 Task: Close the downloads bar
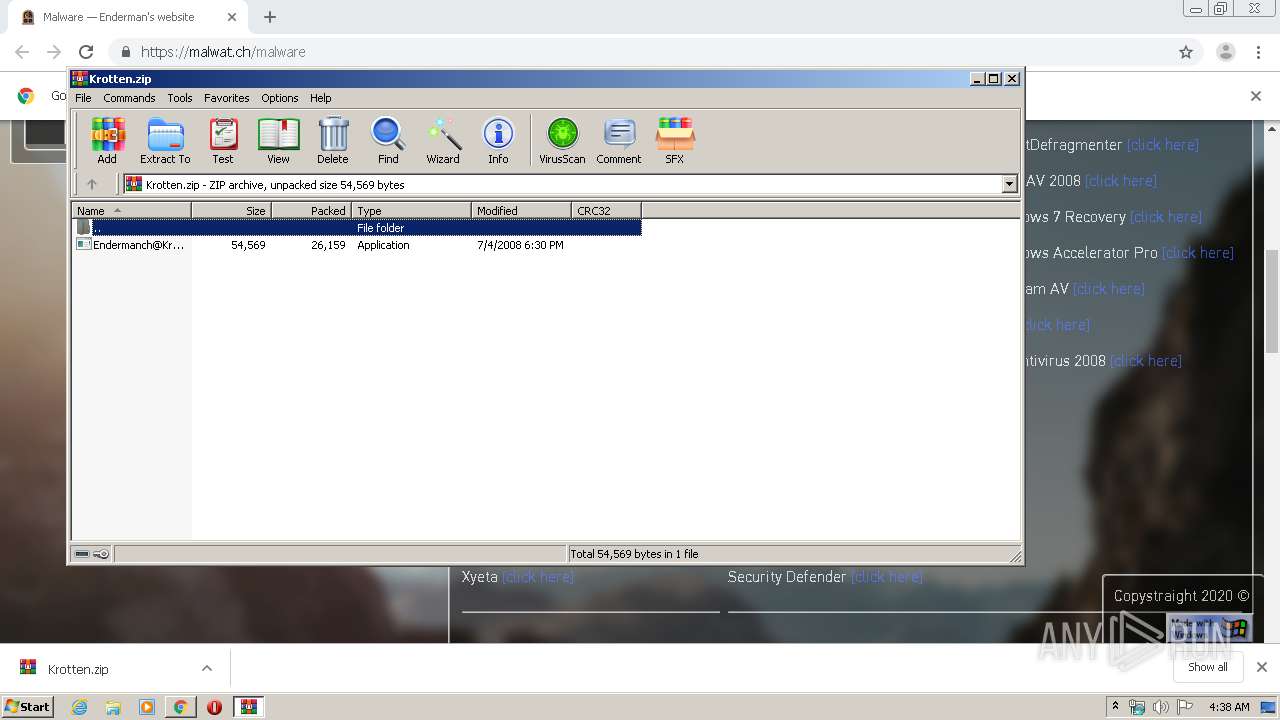pos(1262,667)
